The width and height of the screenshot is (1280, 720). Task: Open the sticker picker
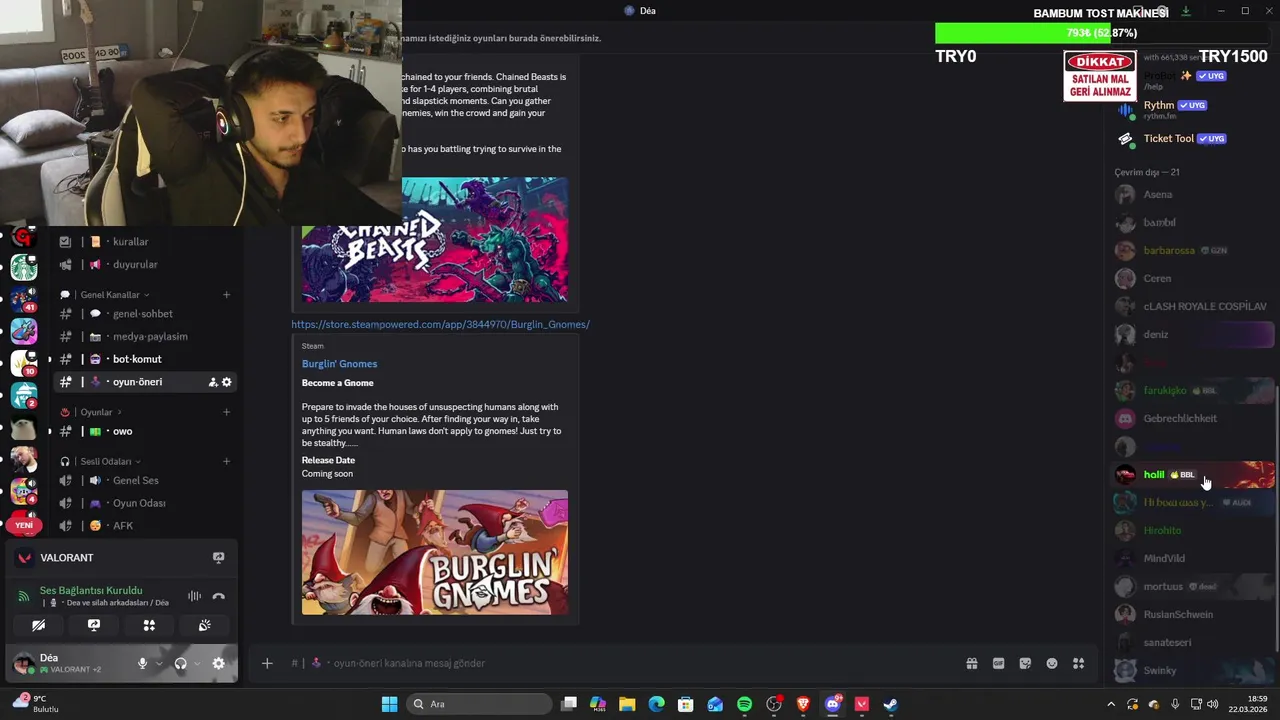[x=1025, y=663]
